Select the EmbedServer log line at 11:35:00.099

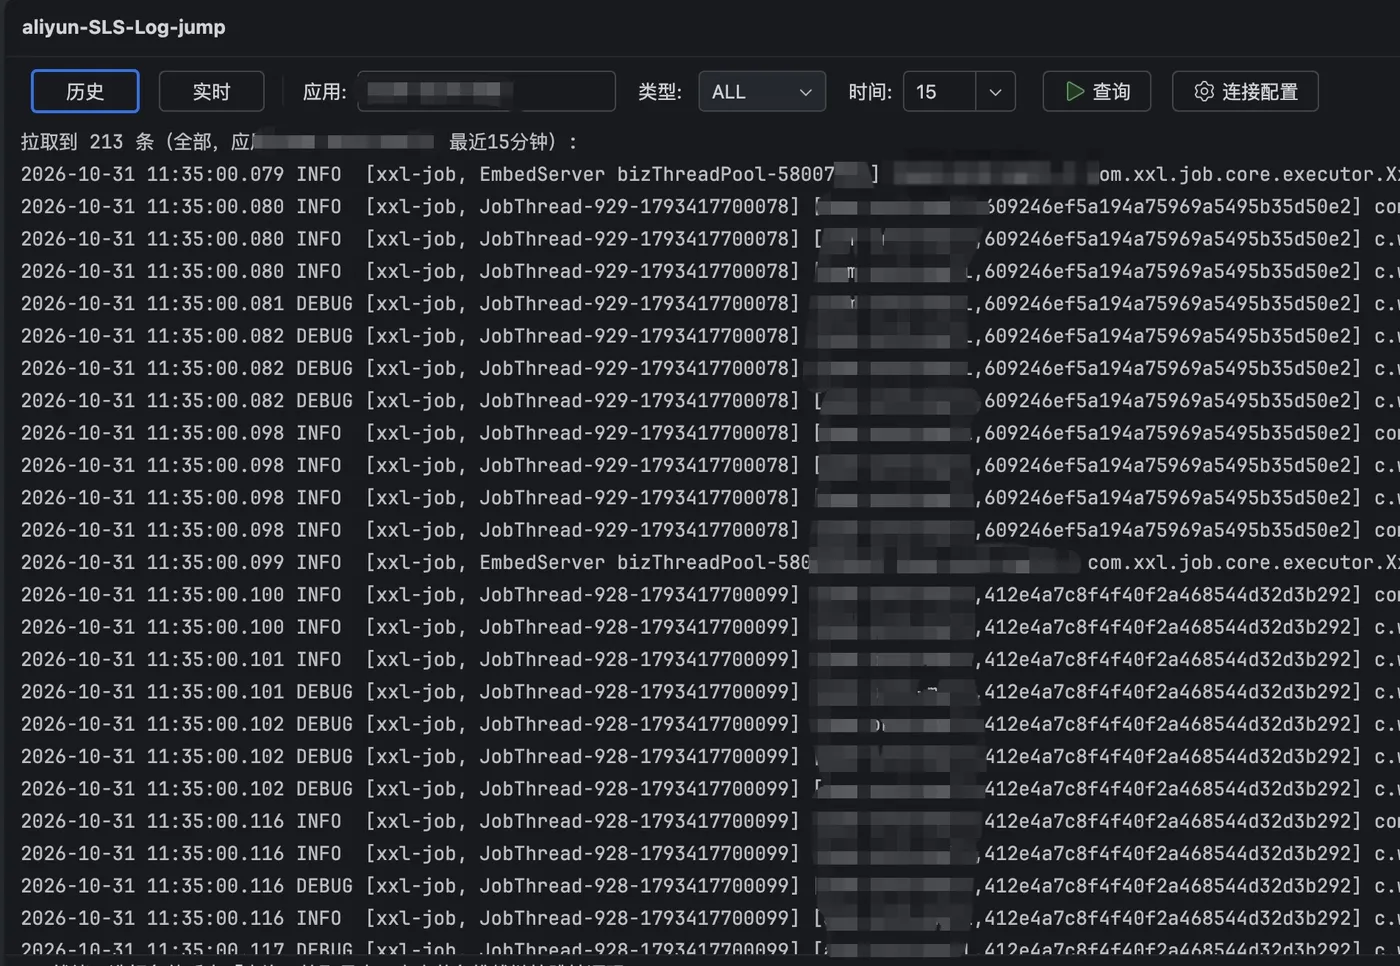[x=710, y=562]
